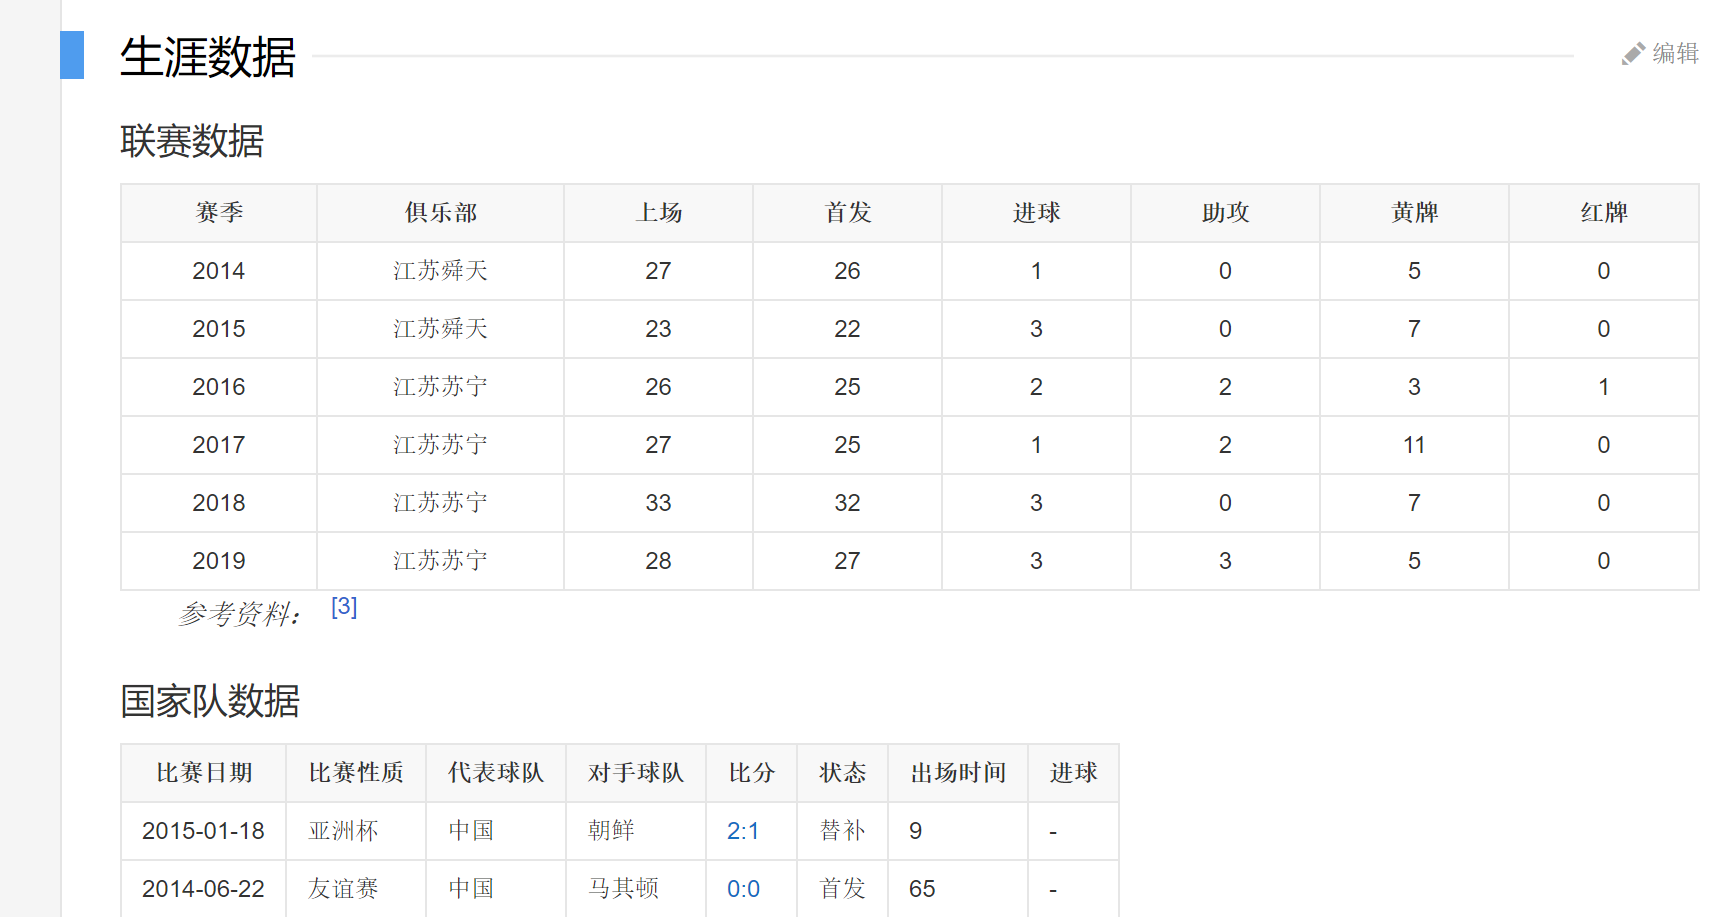The width and height of the screenshot is (1736, 917).
Task: Select season cell 2016
Action: pyautogui.click(x=219, y=387)
